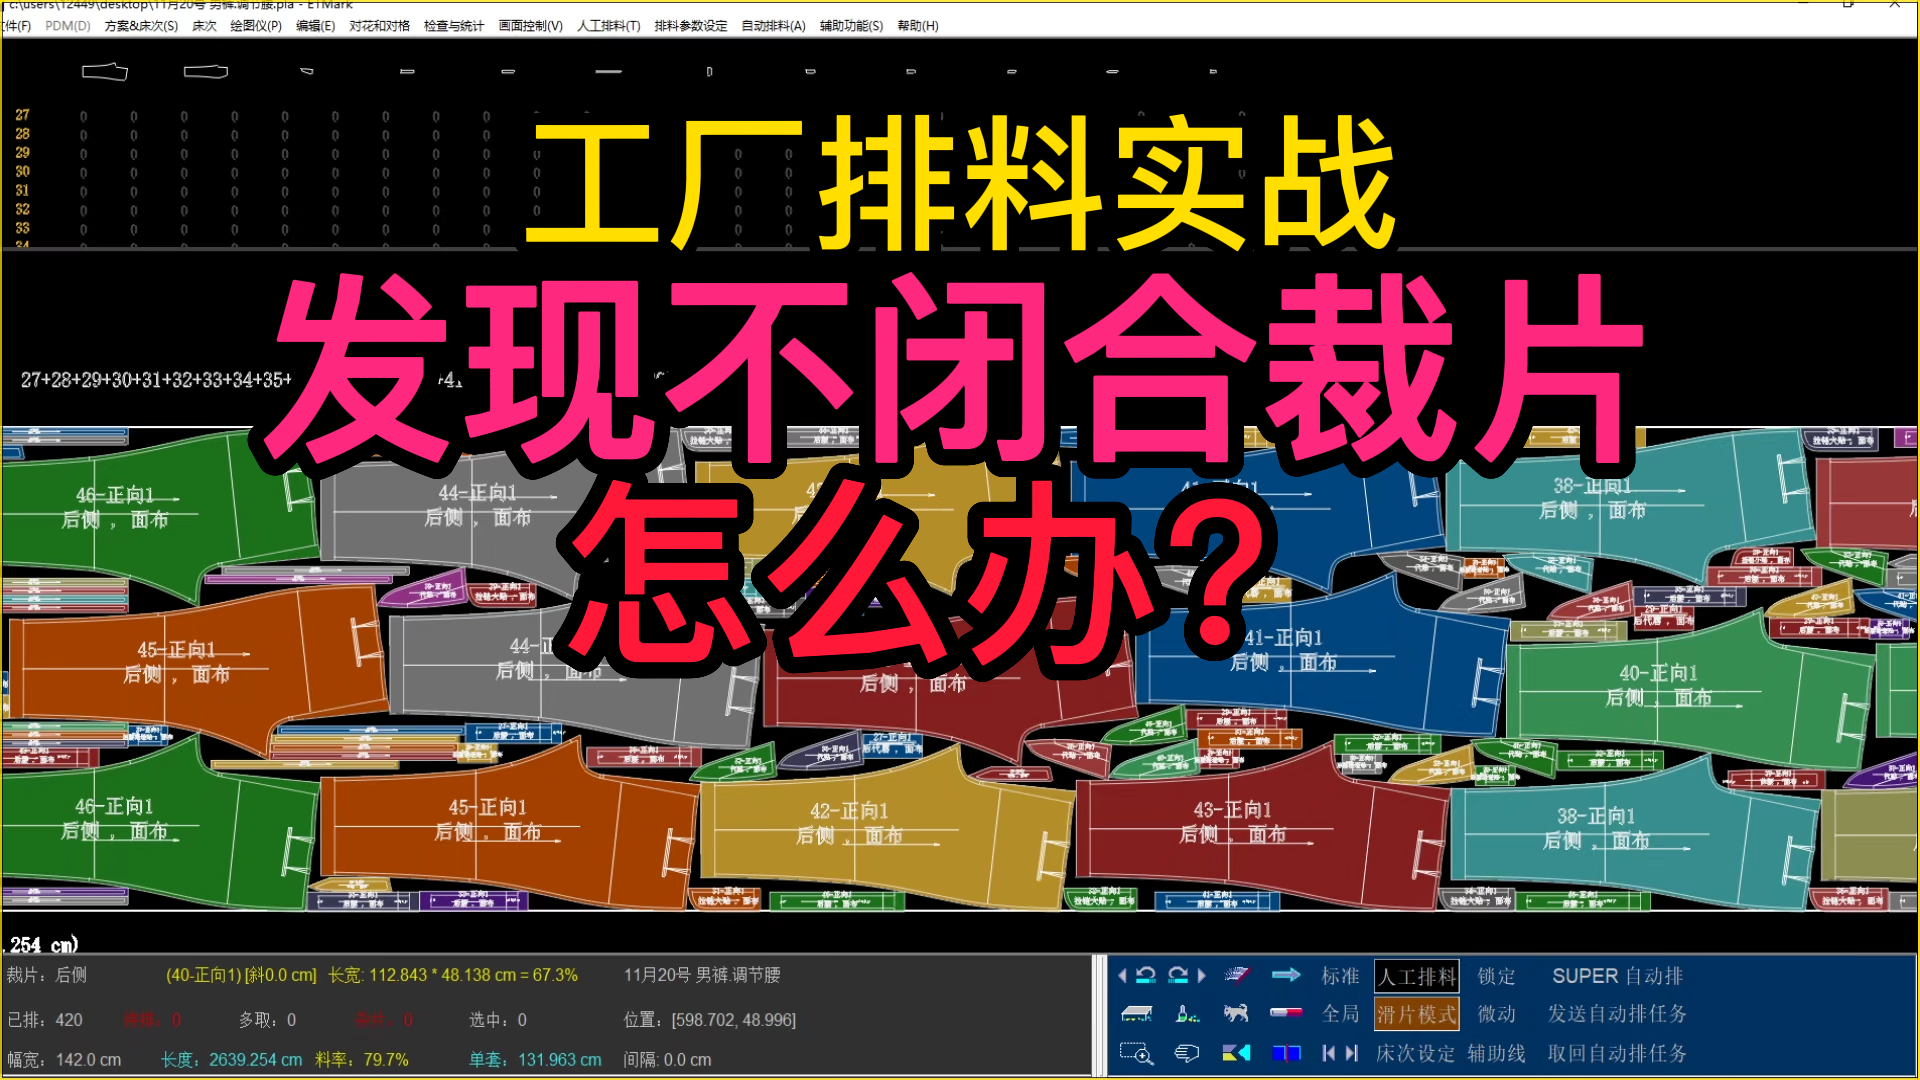Open the 方案&床次(S) menu
The image size is (1920, 1080).
tap(141, 26)
